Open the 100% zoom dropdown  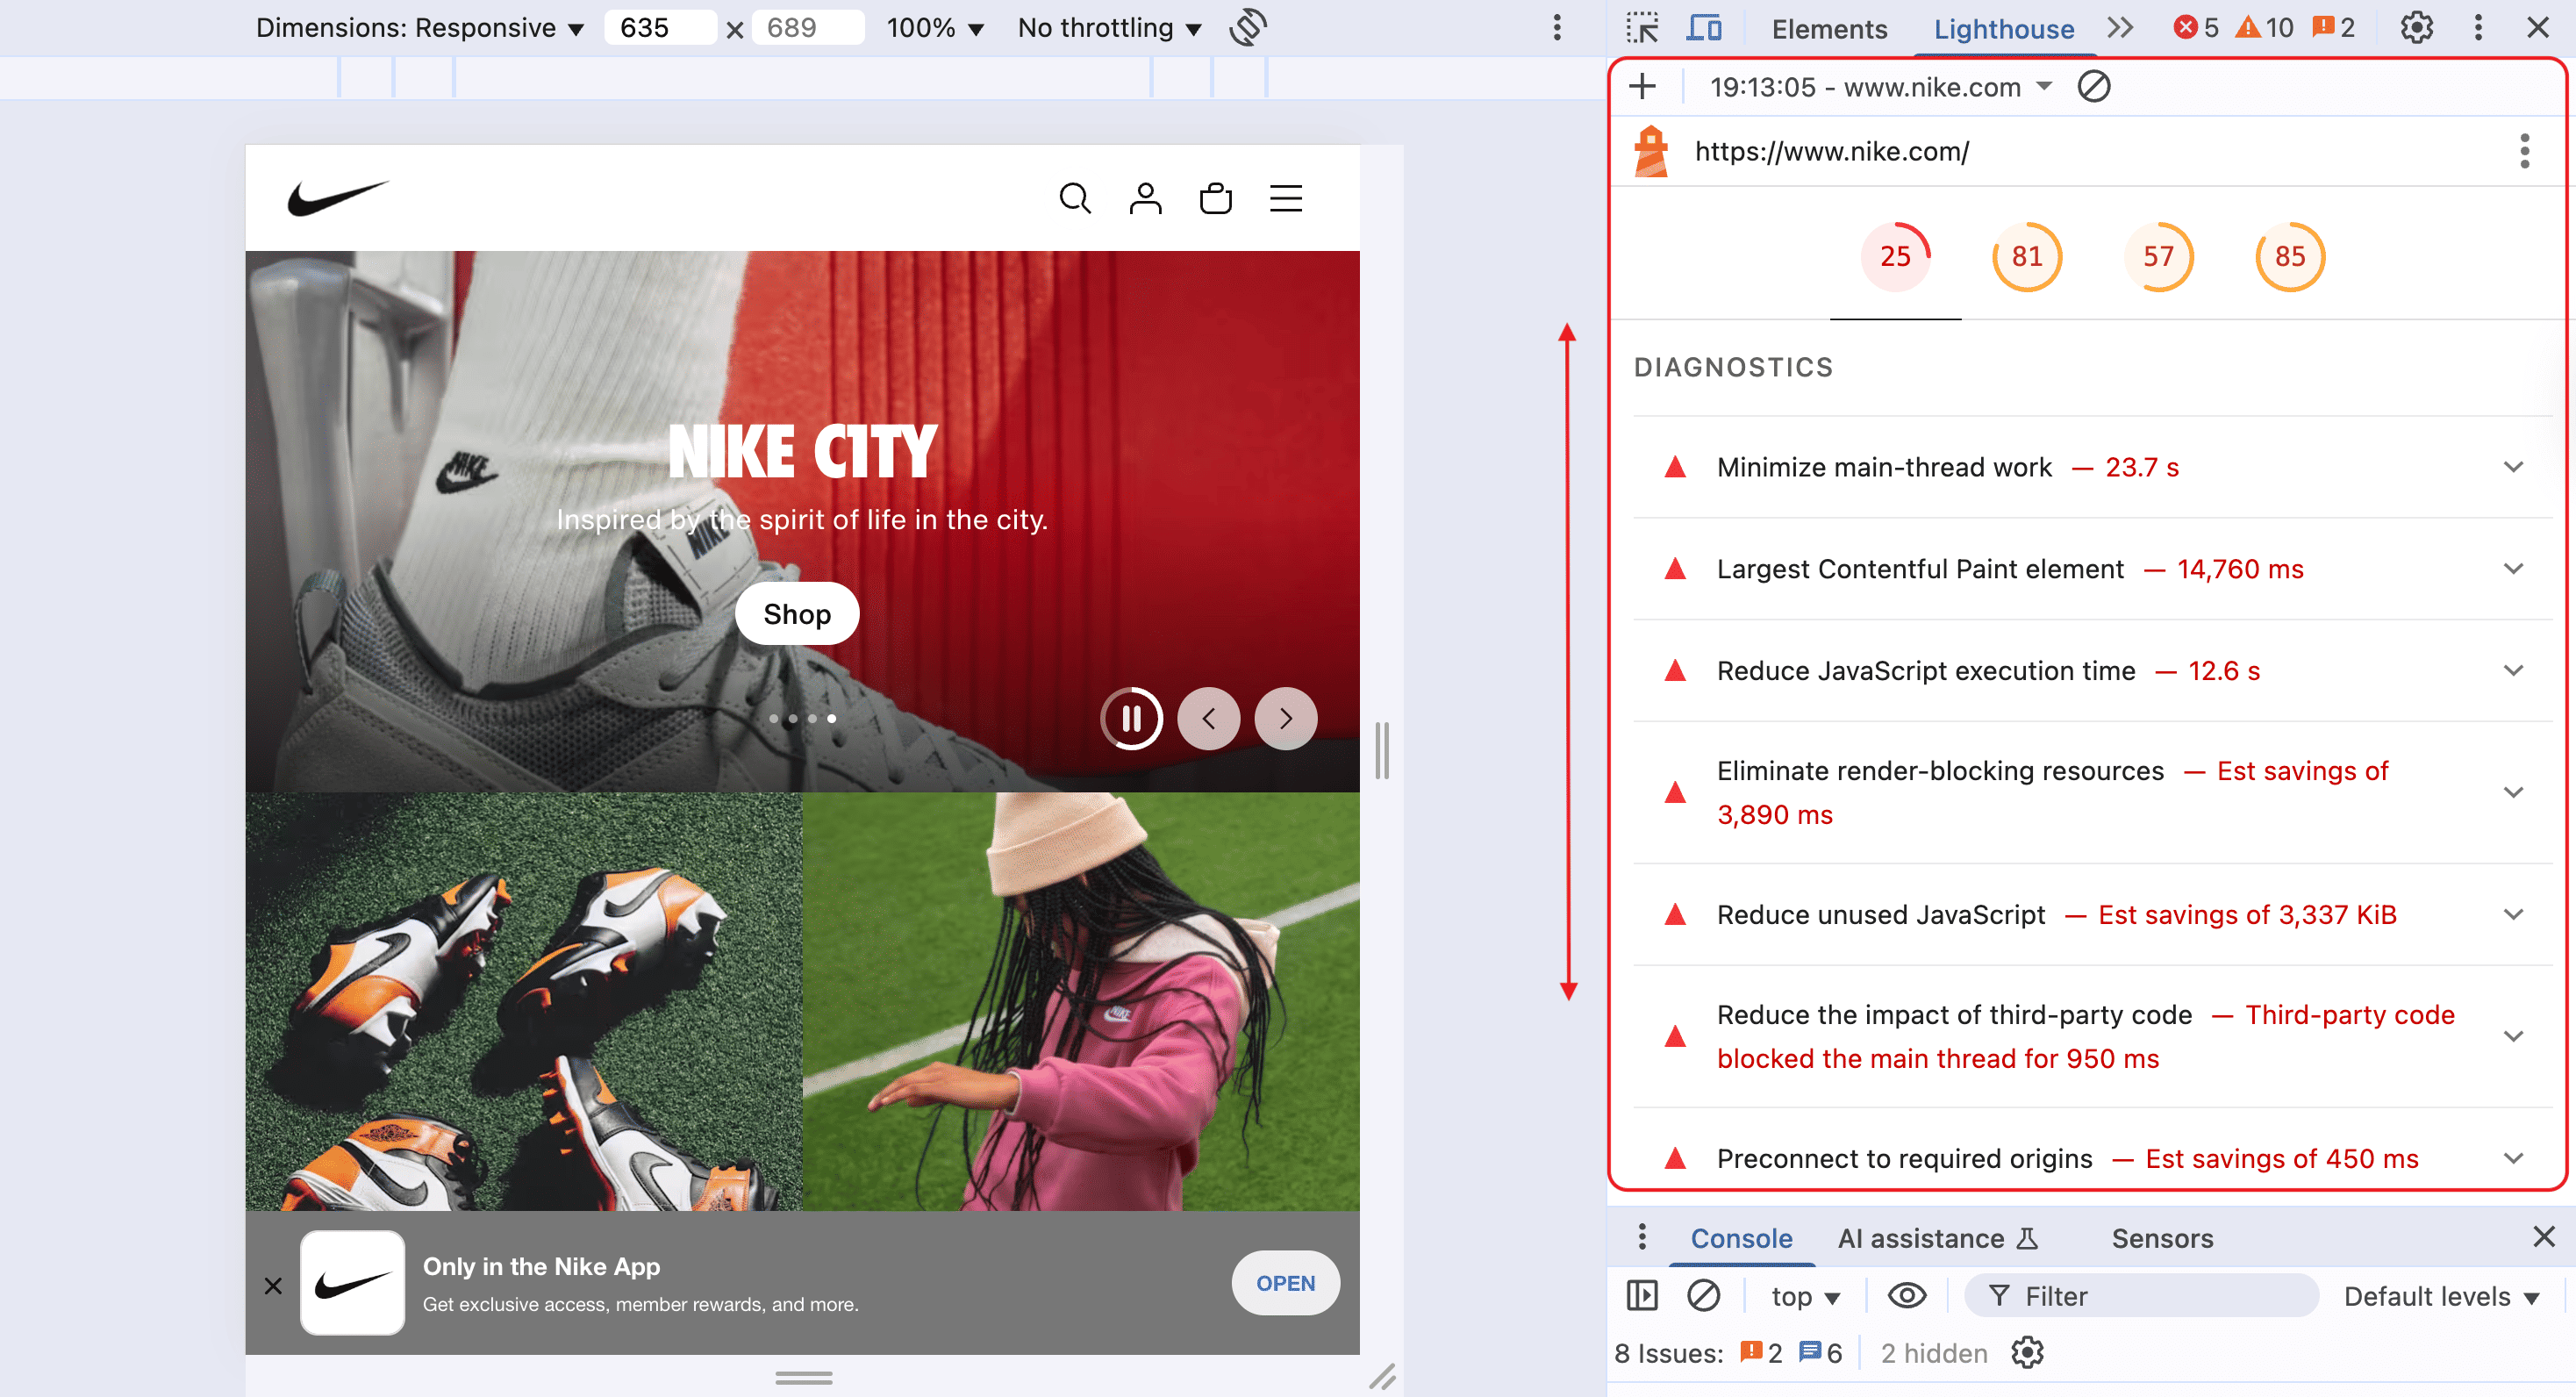click(934, 27)
